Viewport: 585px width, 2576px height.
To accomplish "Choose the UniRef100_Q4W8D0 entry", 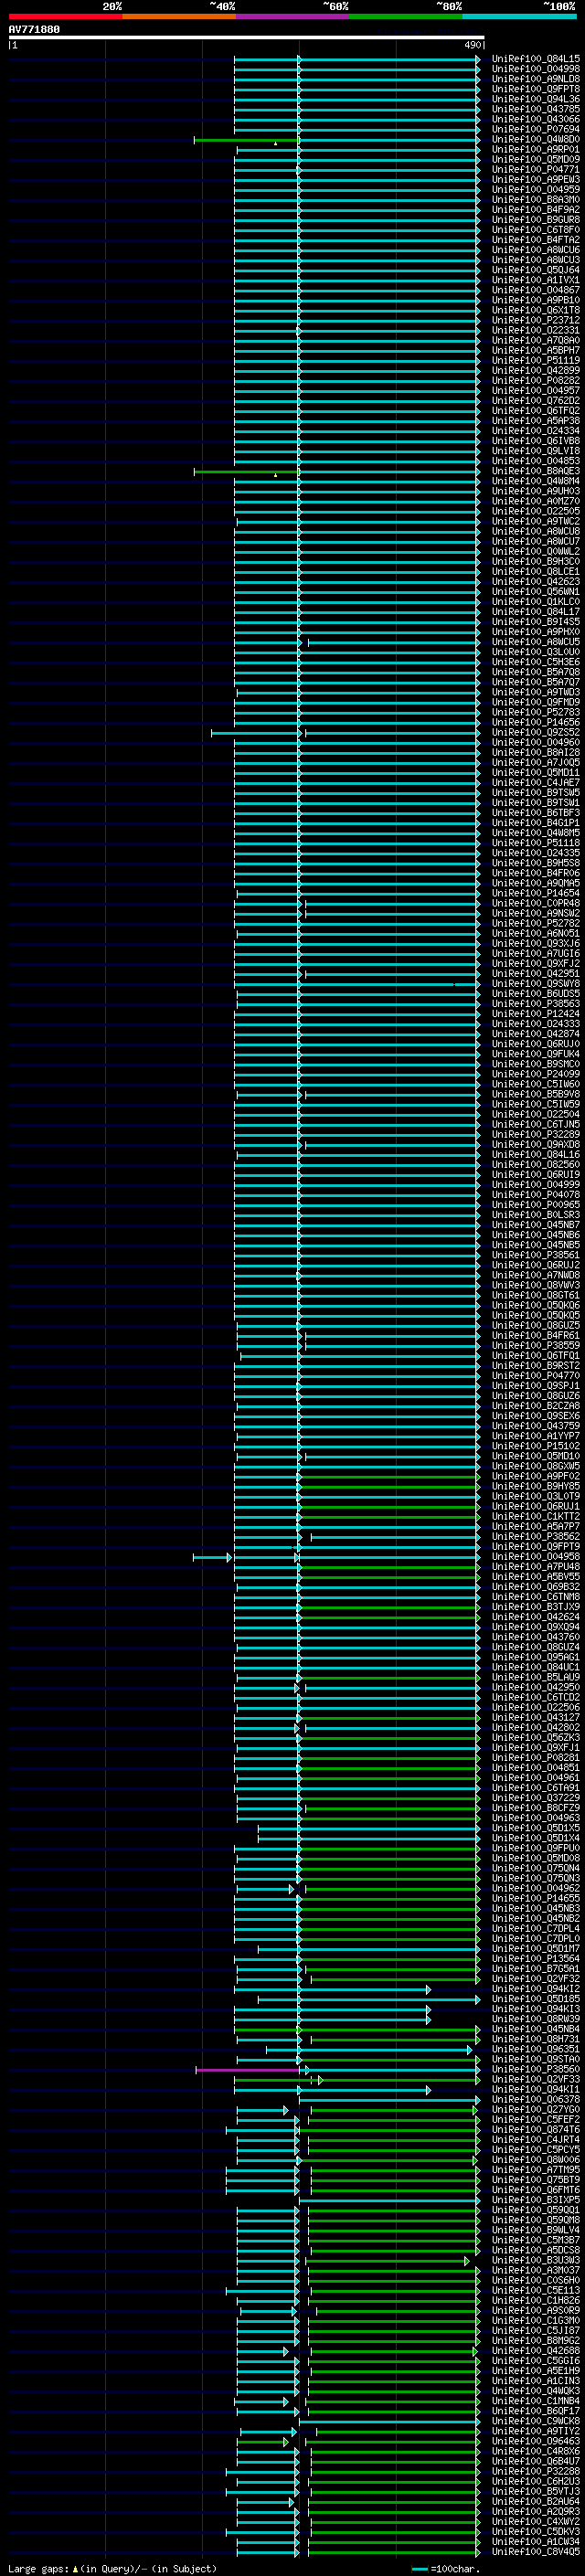I will pyautogui.click(x=536, y=139).
